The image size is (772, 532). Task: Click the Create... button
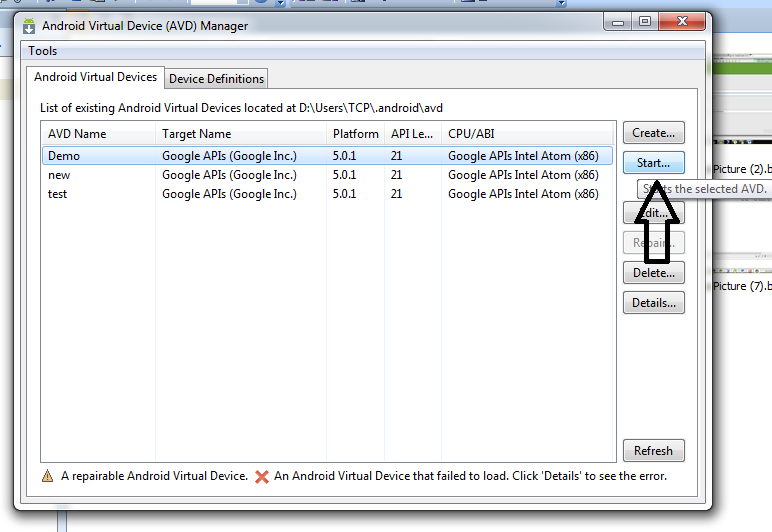click(653, 133)
